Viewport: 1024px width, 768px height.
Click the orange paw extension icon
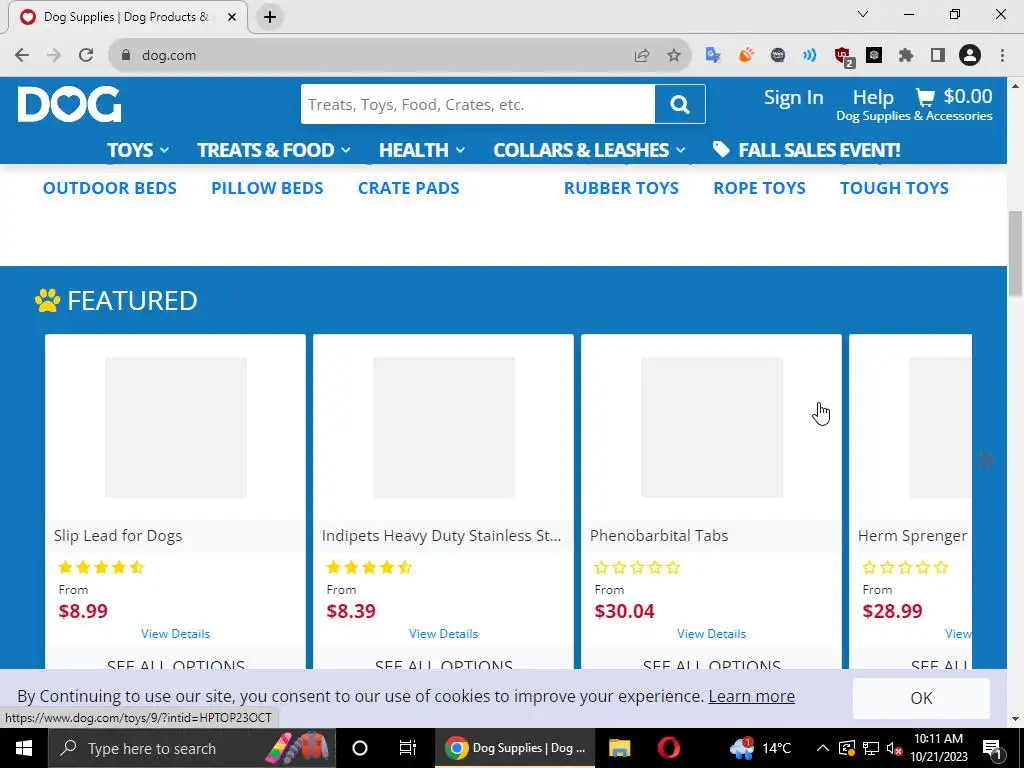746,56
